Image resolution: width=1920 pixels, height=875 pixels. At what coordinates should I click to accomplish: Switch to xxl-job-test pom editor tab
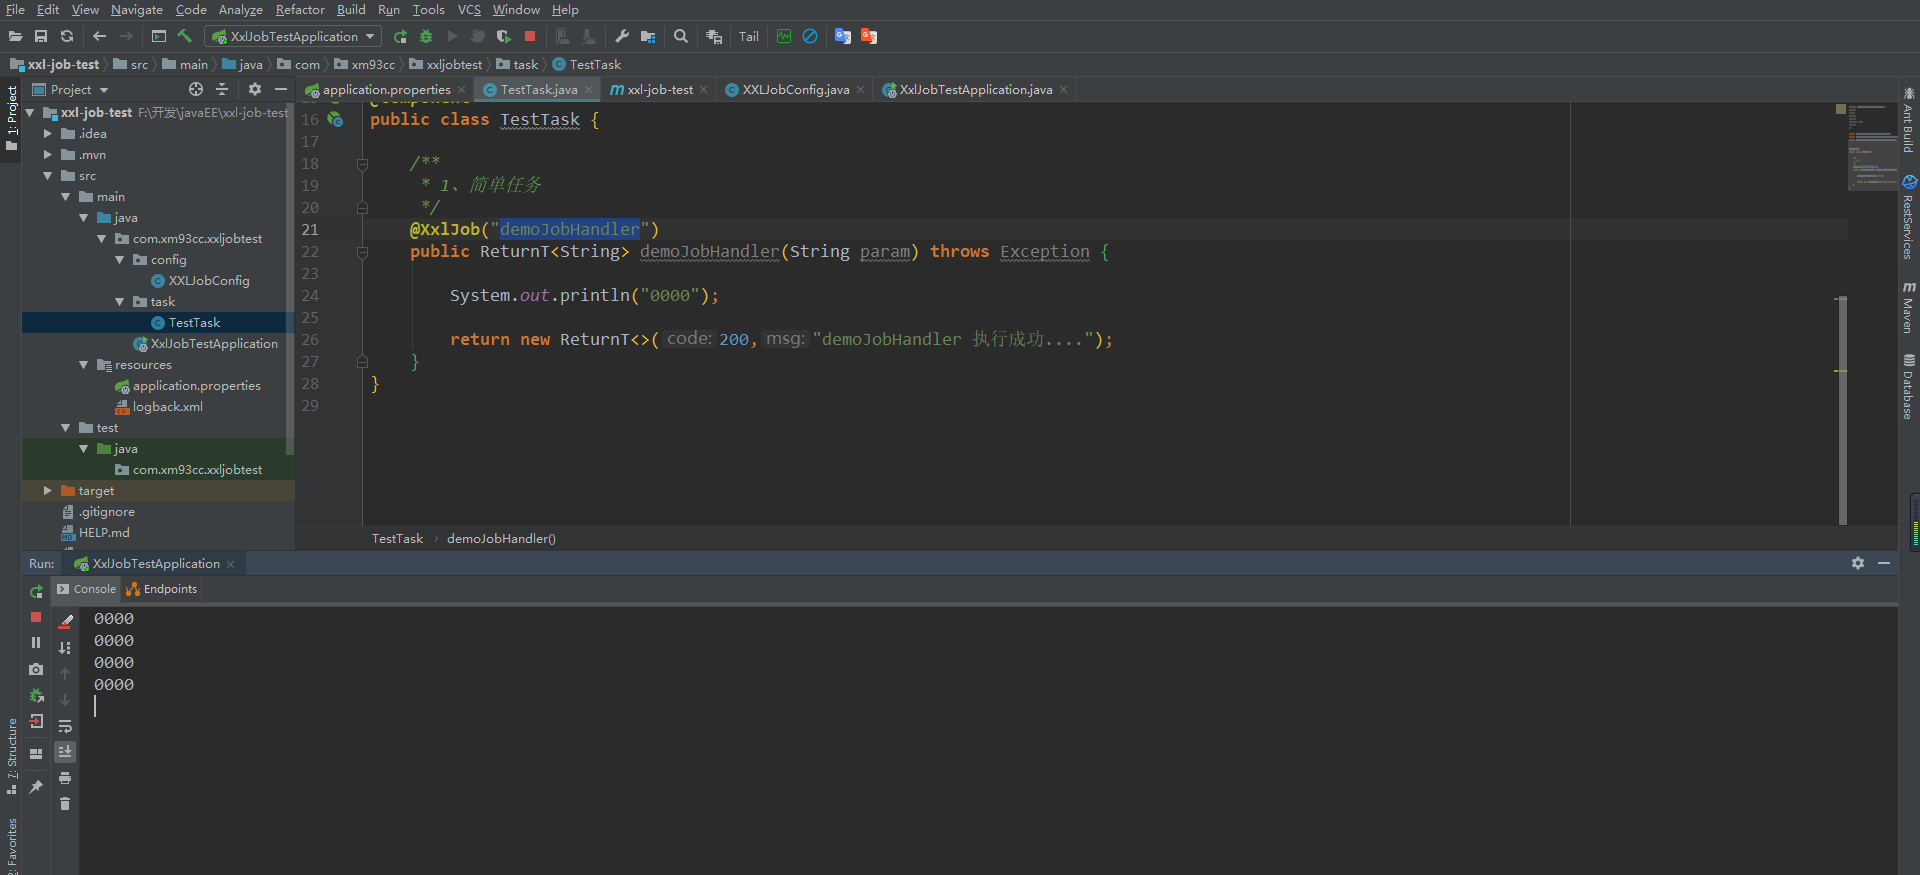pyautogui.click(x=659, y=89)
